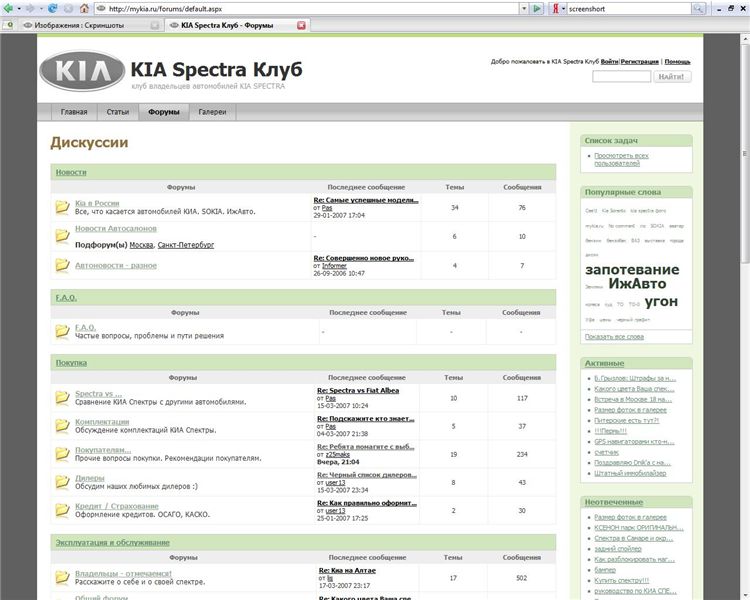Viewport: 750px width, 600px height.
Task: Open Штатный иммобилайзер active topic
Action: tap(630, 473)
